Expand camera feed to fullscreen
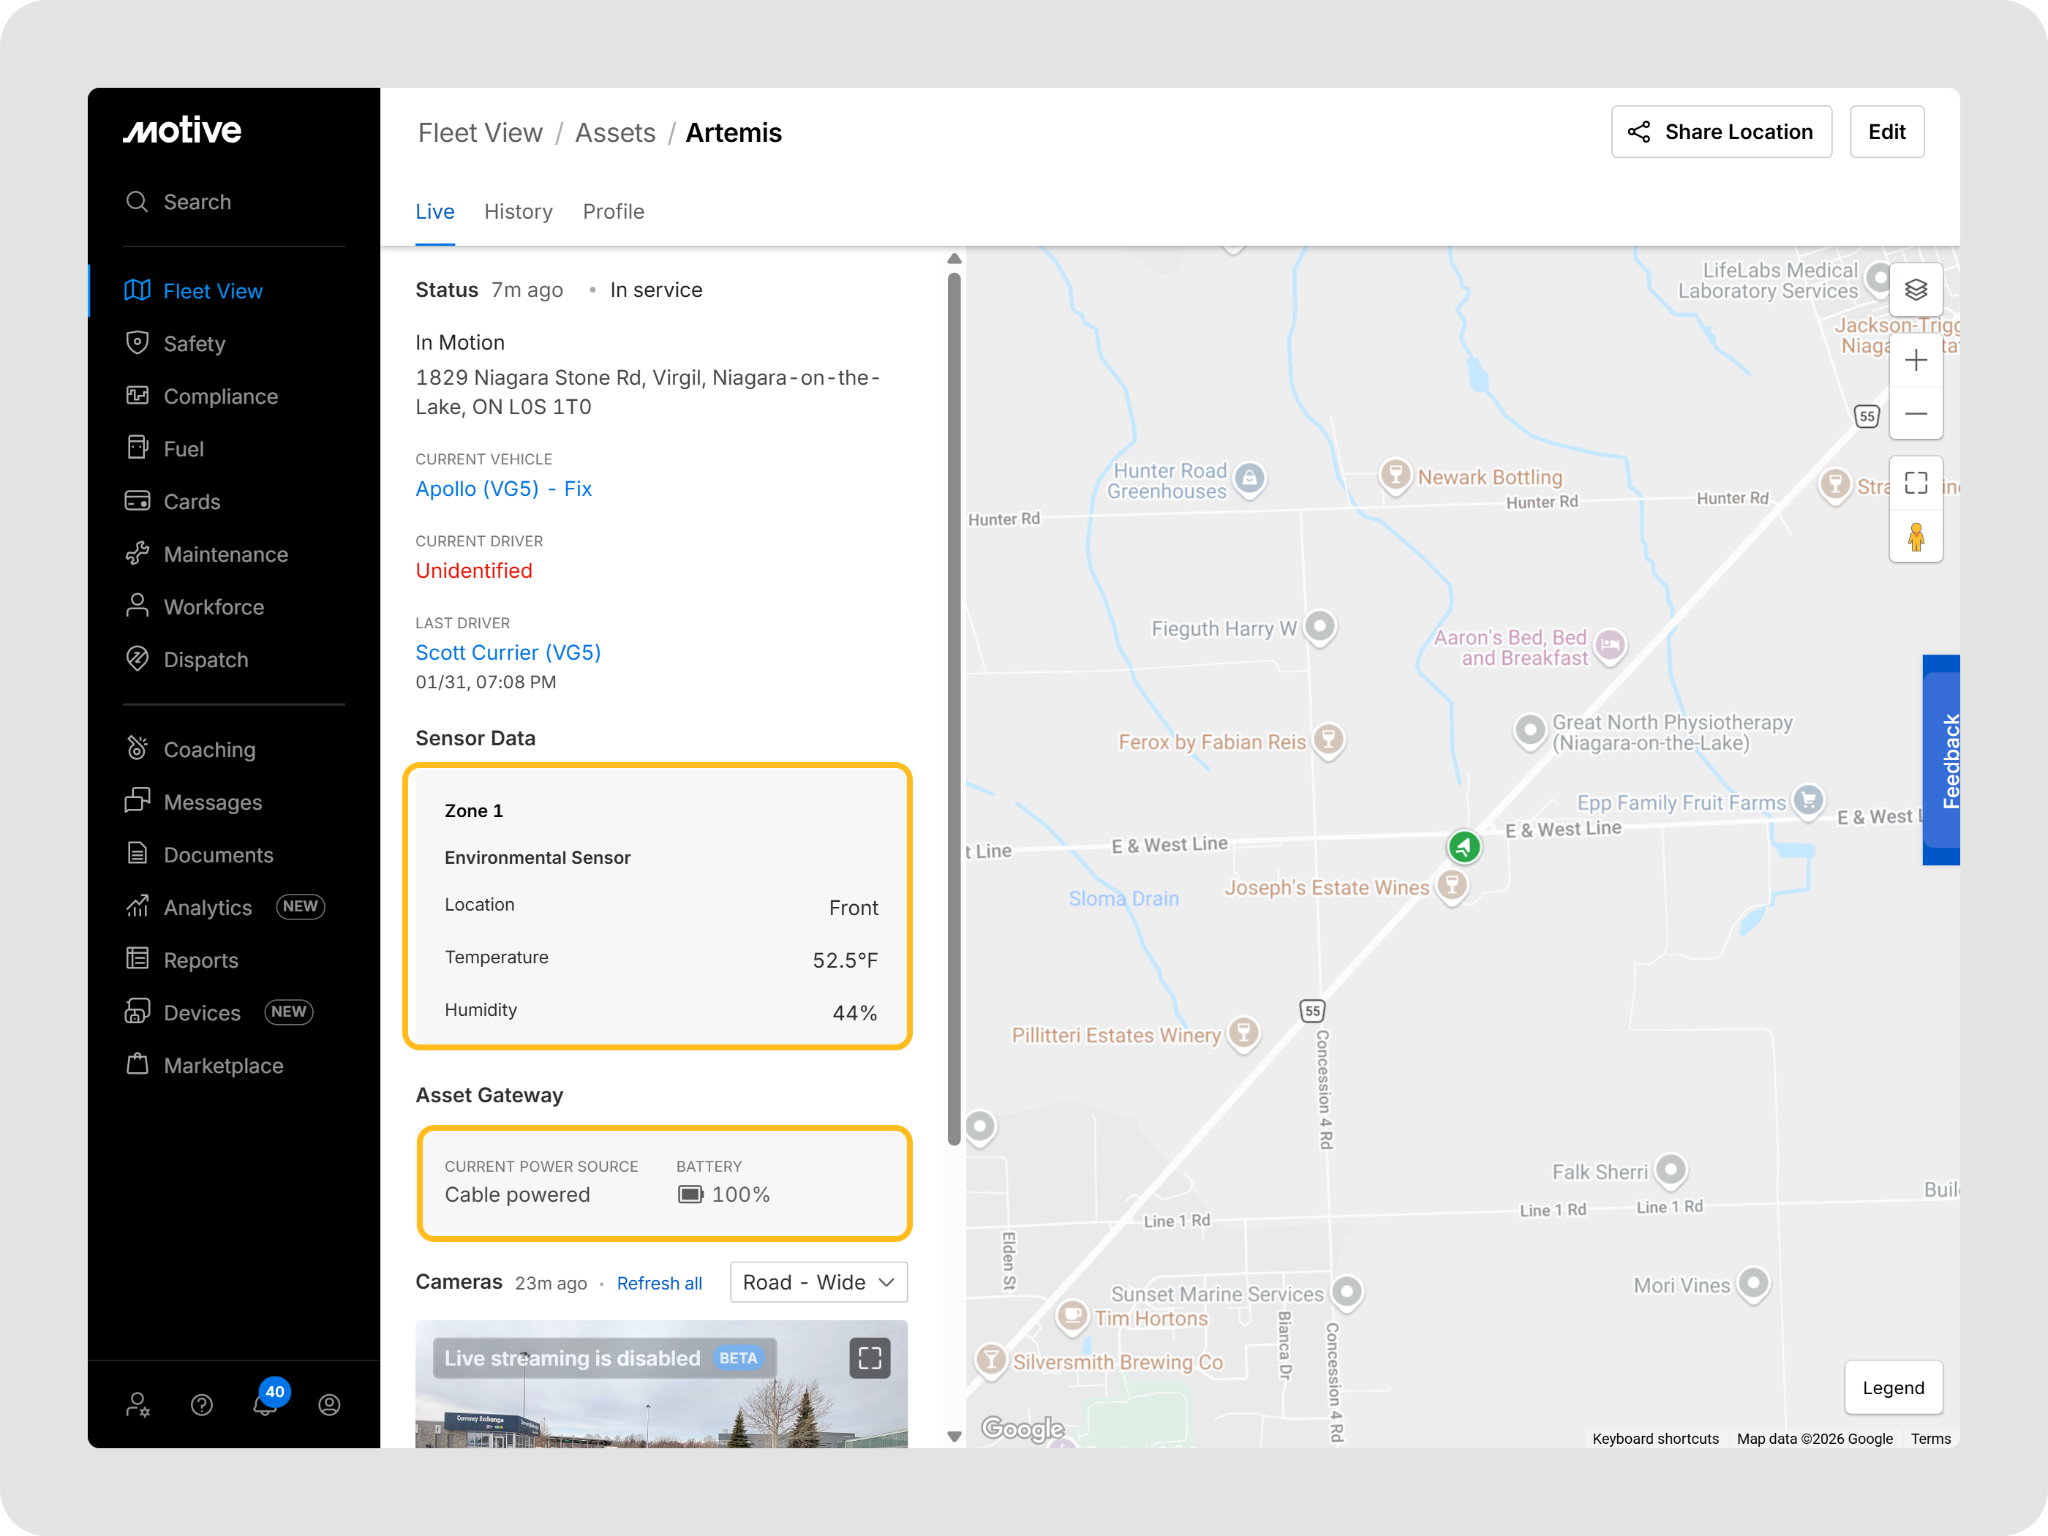The width and height of the screenshot is (2048, 1536). pos(869,1358)
